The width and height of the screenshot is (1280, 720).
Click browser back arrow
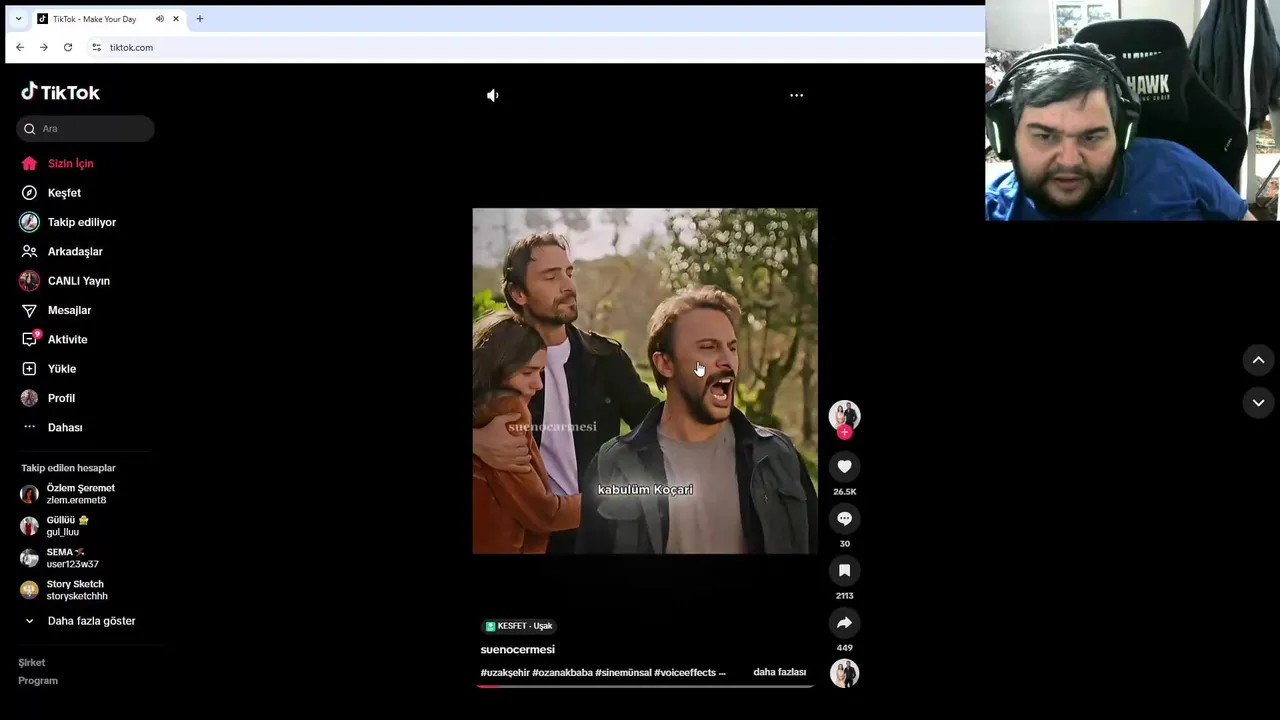(x=20, y=47)
